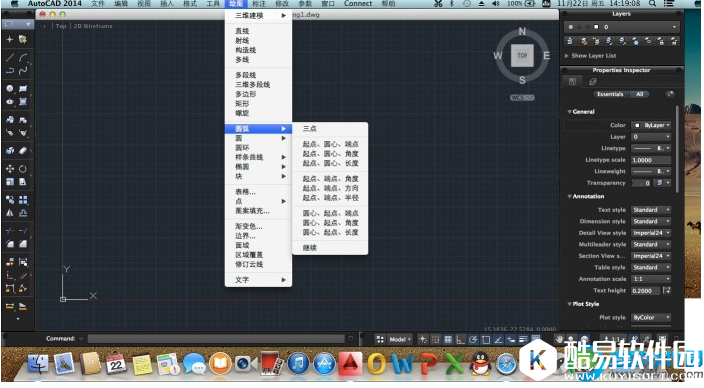Image resolution: width=704 pixels, height=388 pixels.
Task: Open the Annotation scale 1:1 dropdown
Action: click(651, 279)
